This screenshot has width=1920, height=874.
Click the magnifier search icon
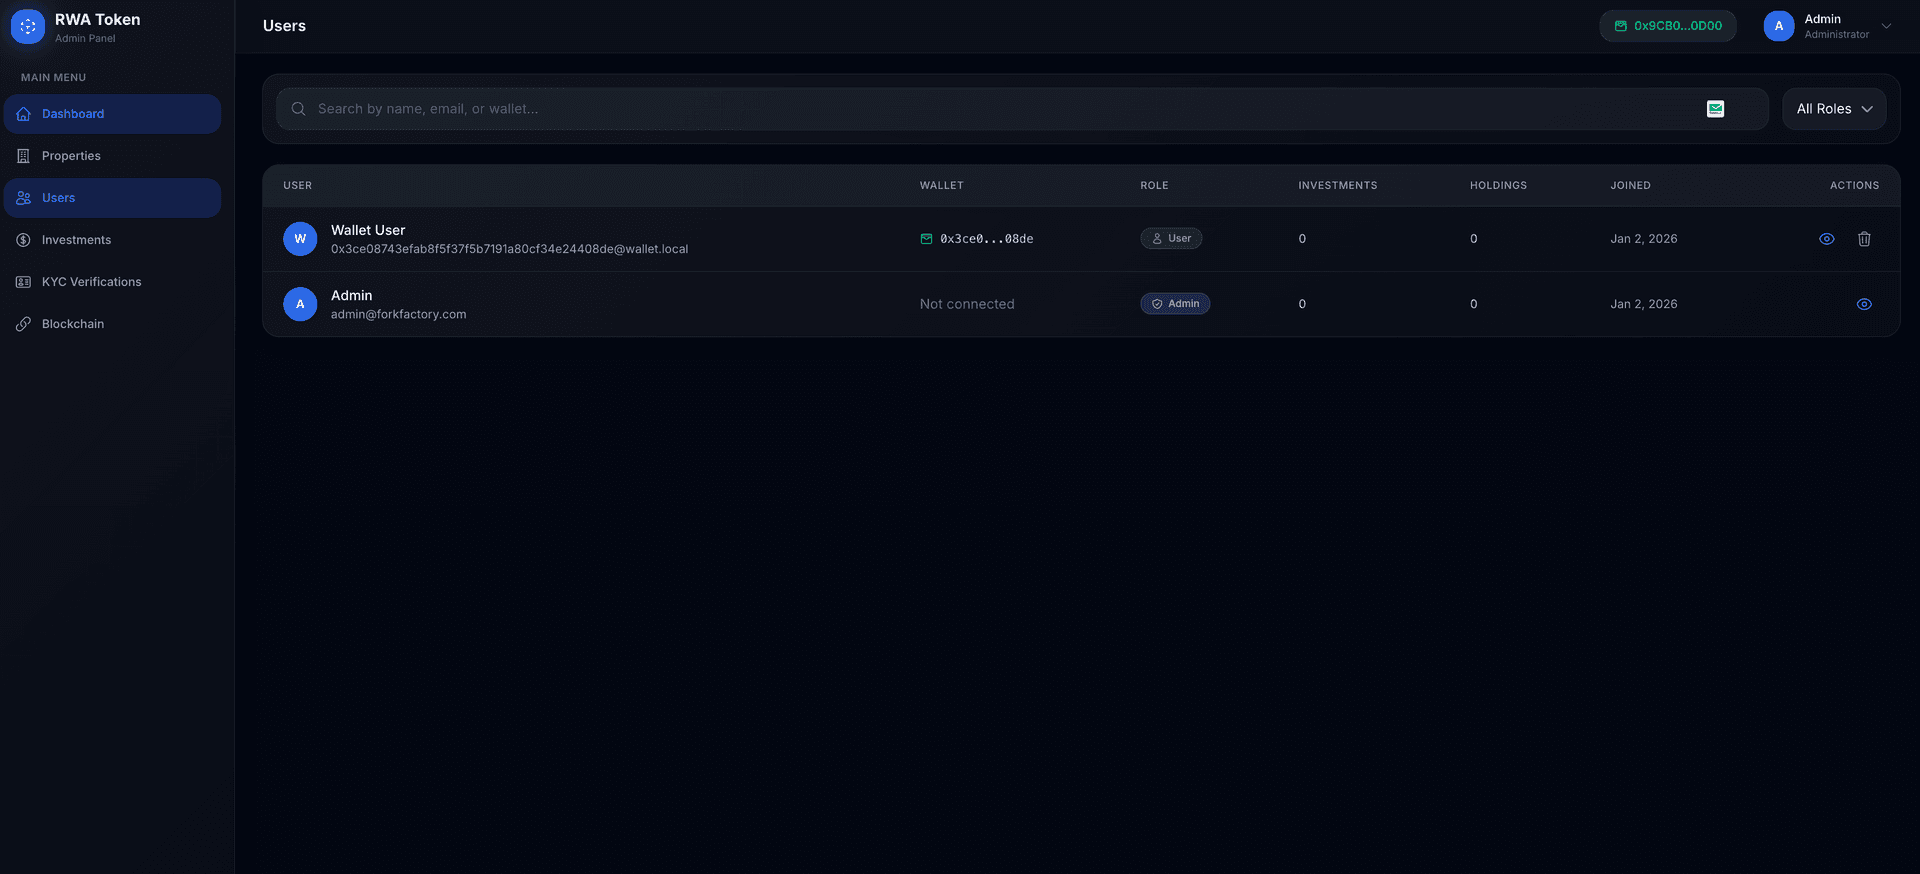point(298,109)
